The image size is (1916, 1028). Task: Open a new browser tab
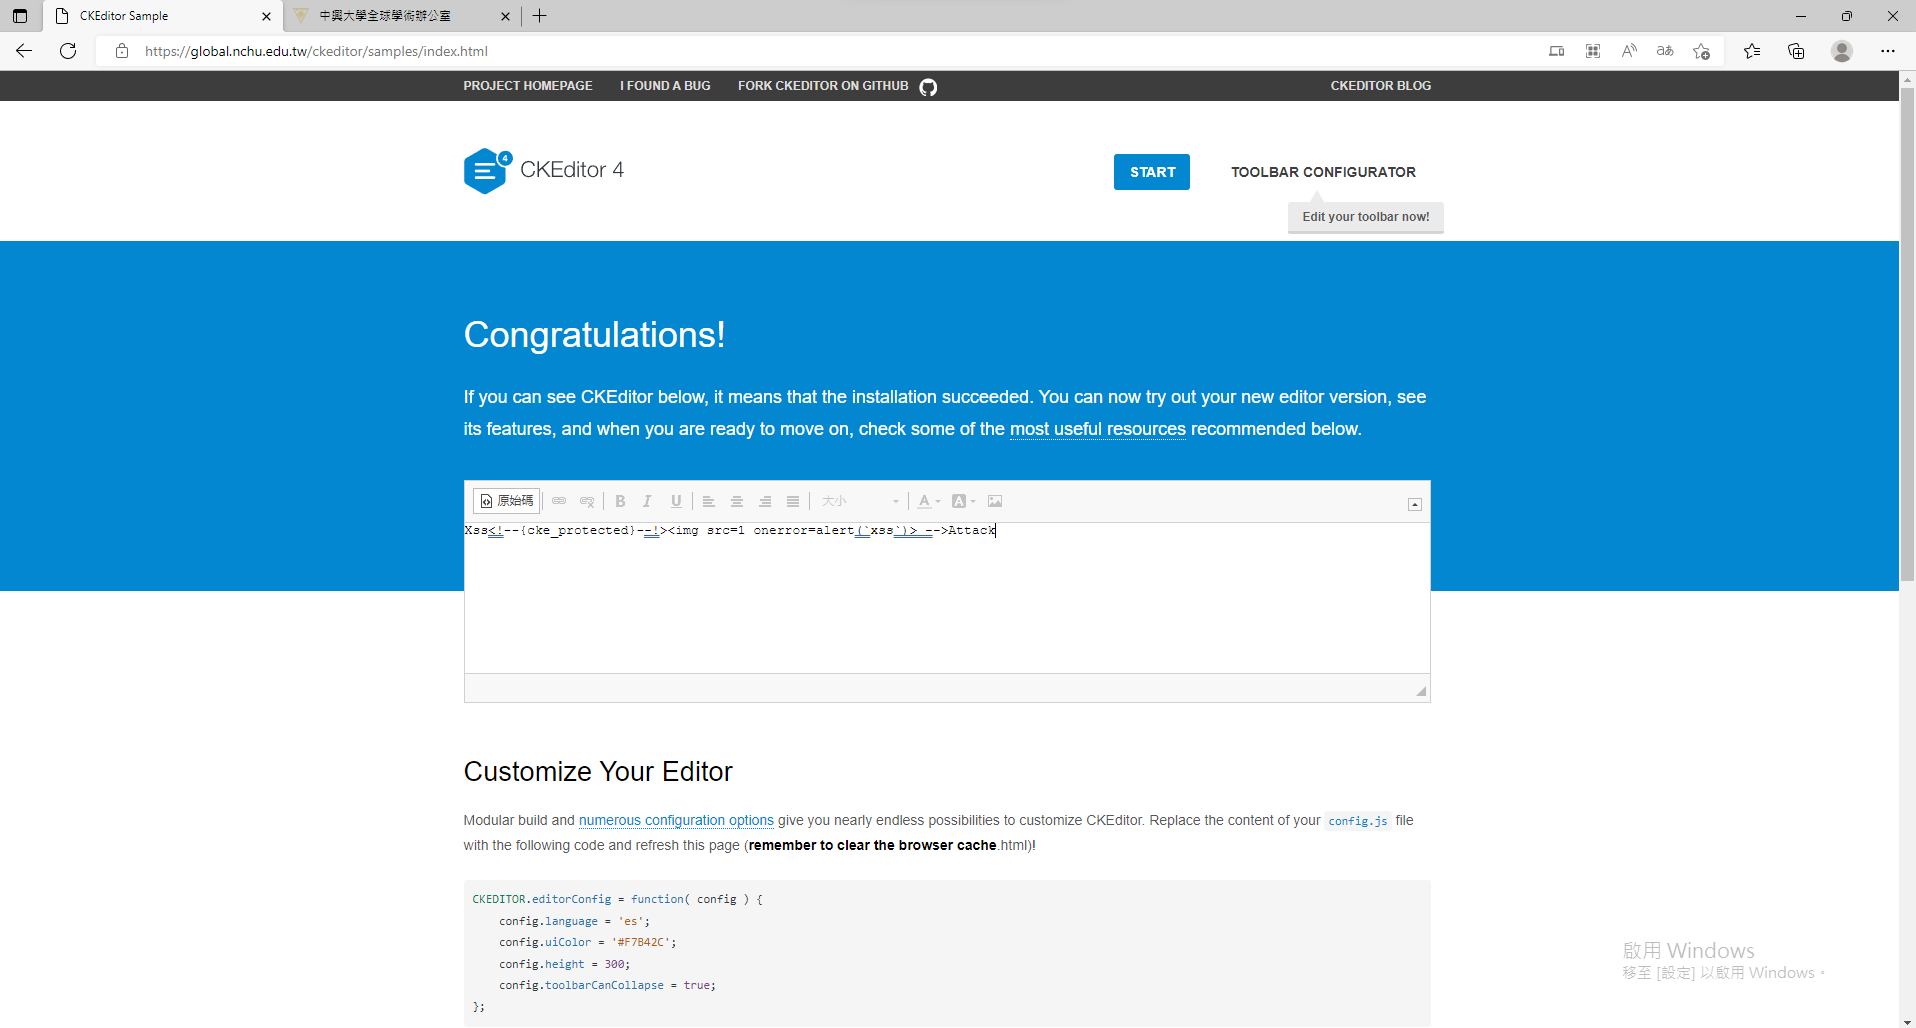(x=540, y=16)
